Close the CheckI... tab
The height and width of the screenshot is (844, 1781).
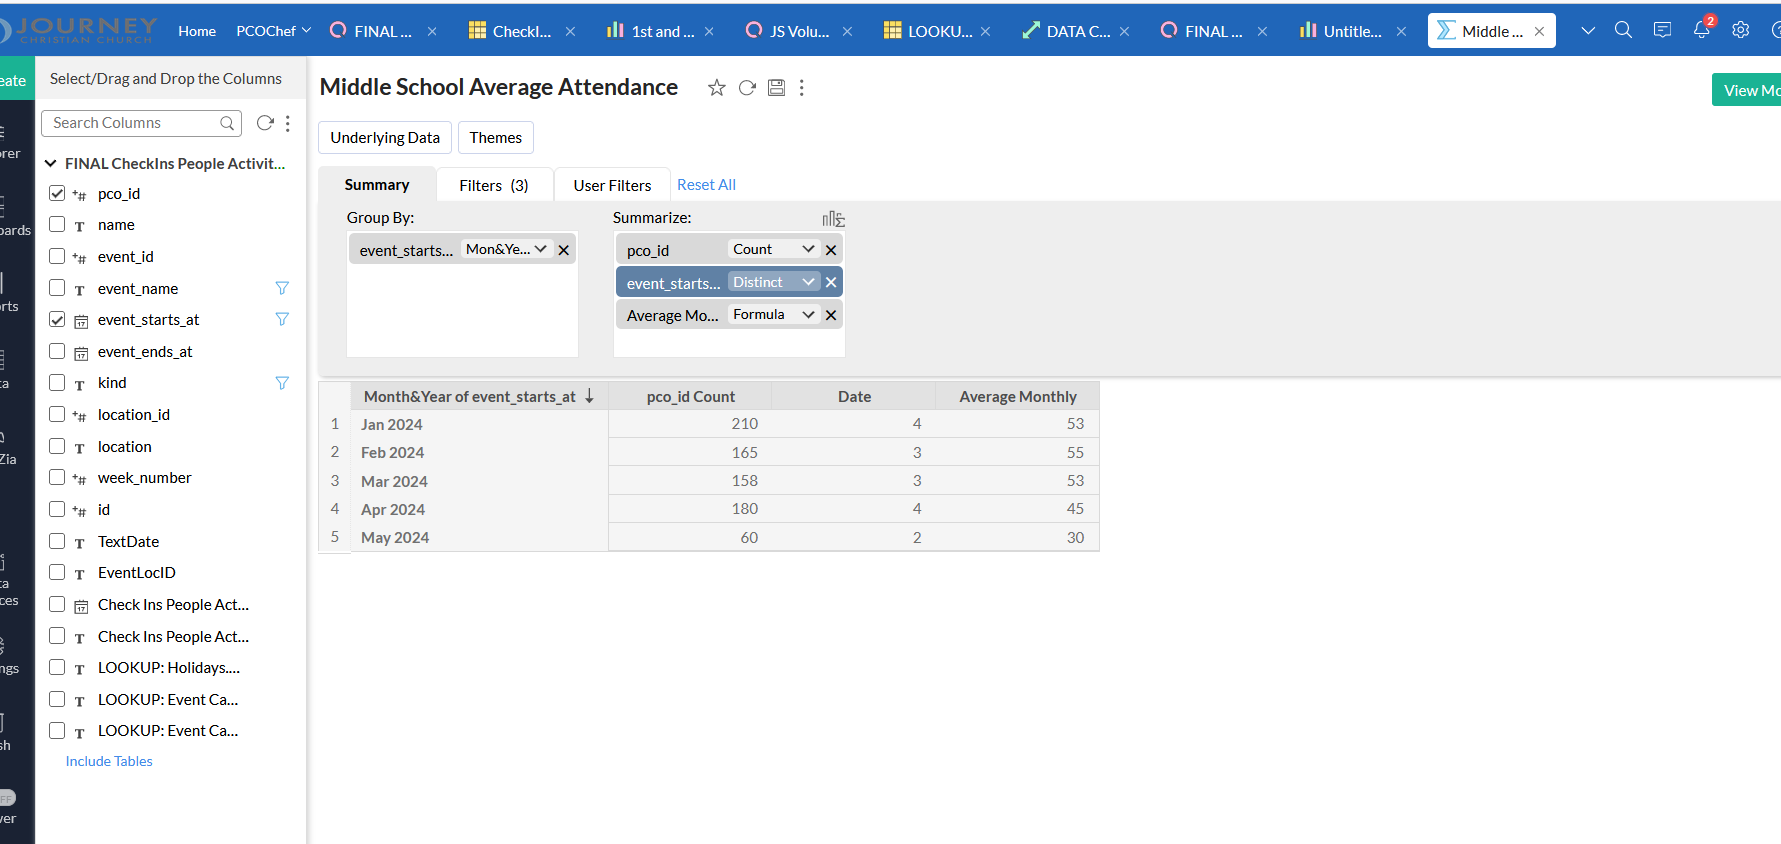(x=570, y=32)
